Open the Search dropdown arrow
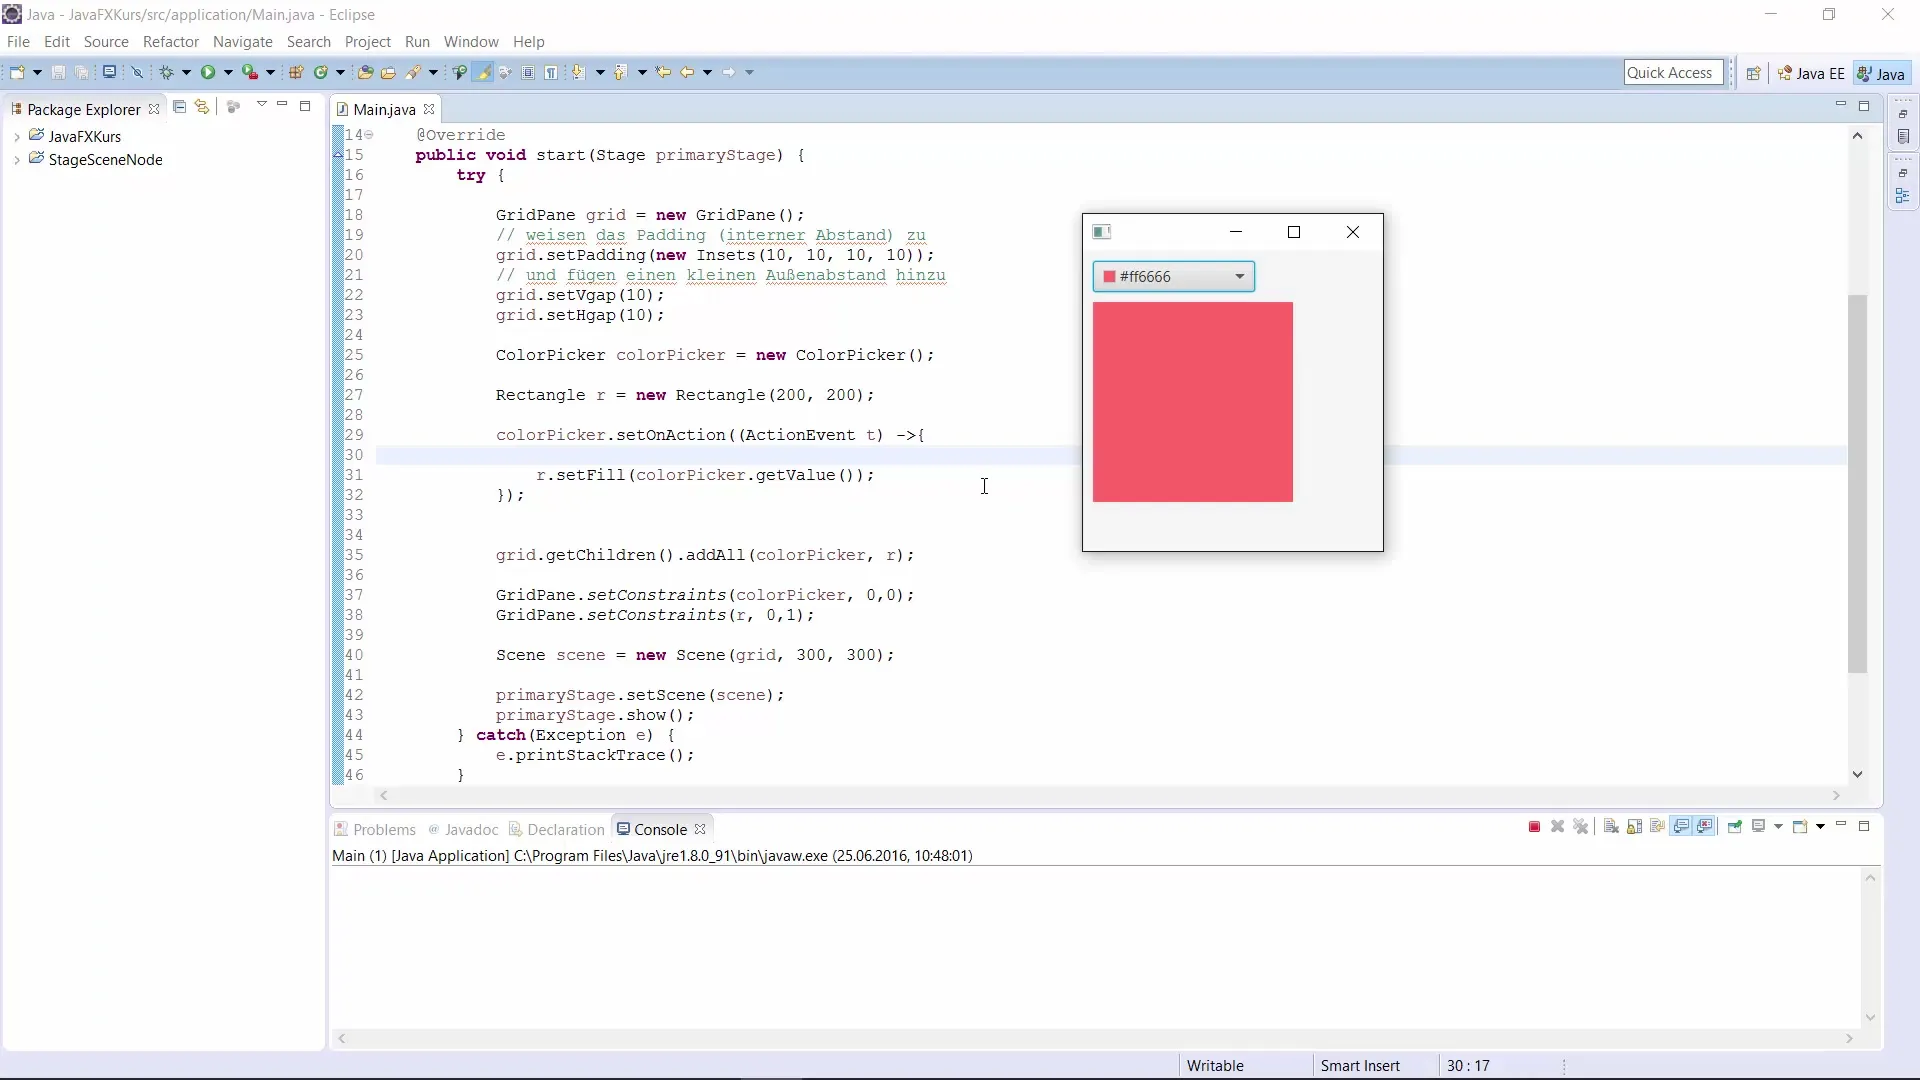The height and width of the screenshot is (1080, 1920). coord(433,72)
